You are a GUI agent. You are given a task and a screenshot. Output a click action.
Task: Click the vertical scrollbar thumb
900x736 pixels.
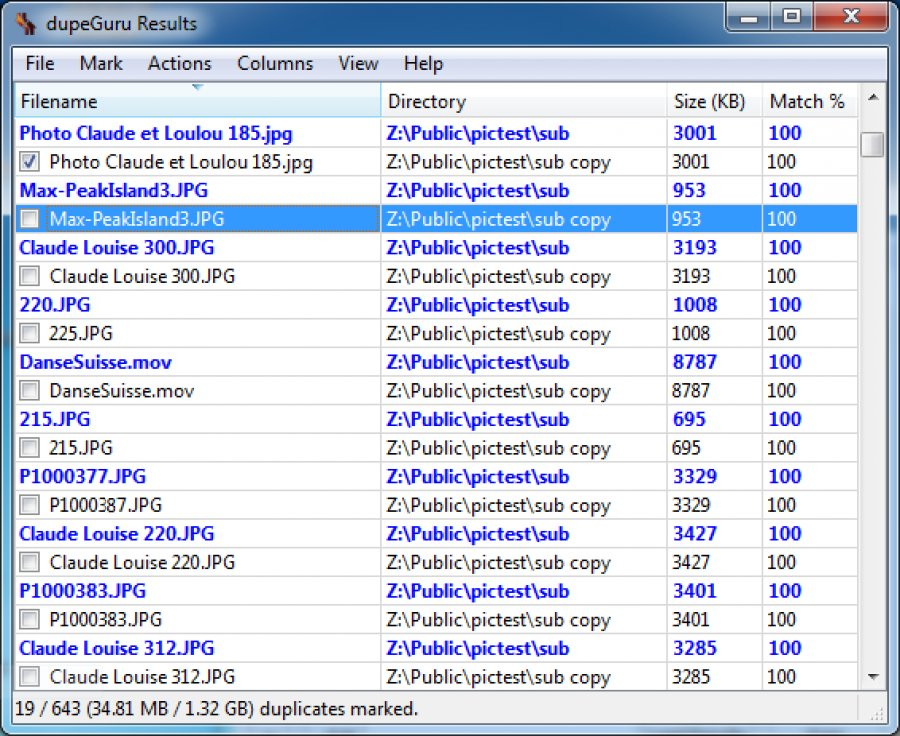[x=873, y=145]
